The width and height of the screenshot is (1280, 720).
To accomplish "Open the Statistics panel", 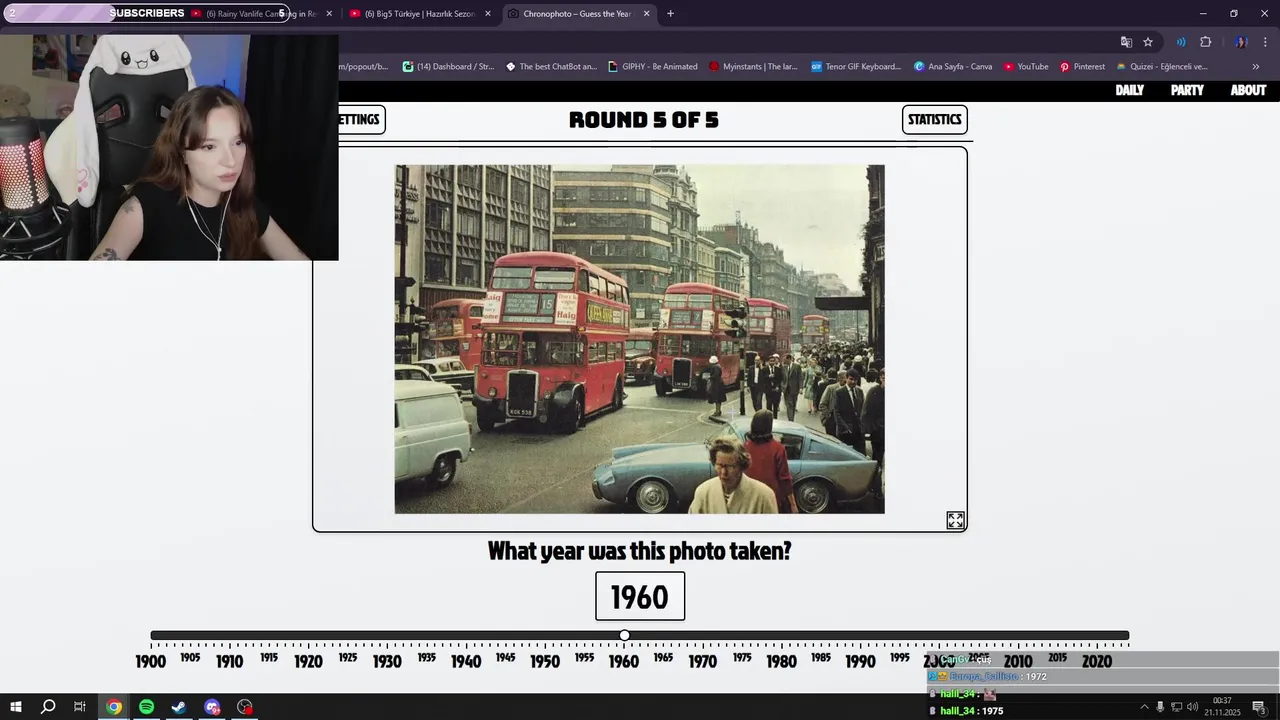I will (x=934, y=119).
